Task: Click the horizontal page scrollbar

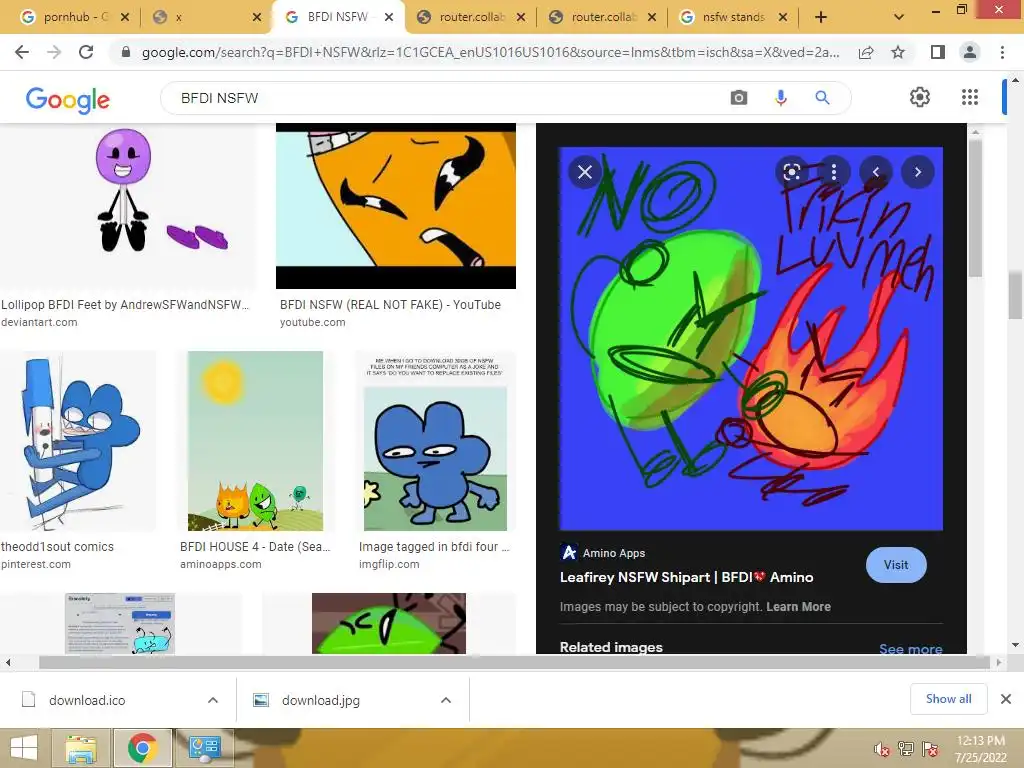Action: click(x=515, y=662)
